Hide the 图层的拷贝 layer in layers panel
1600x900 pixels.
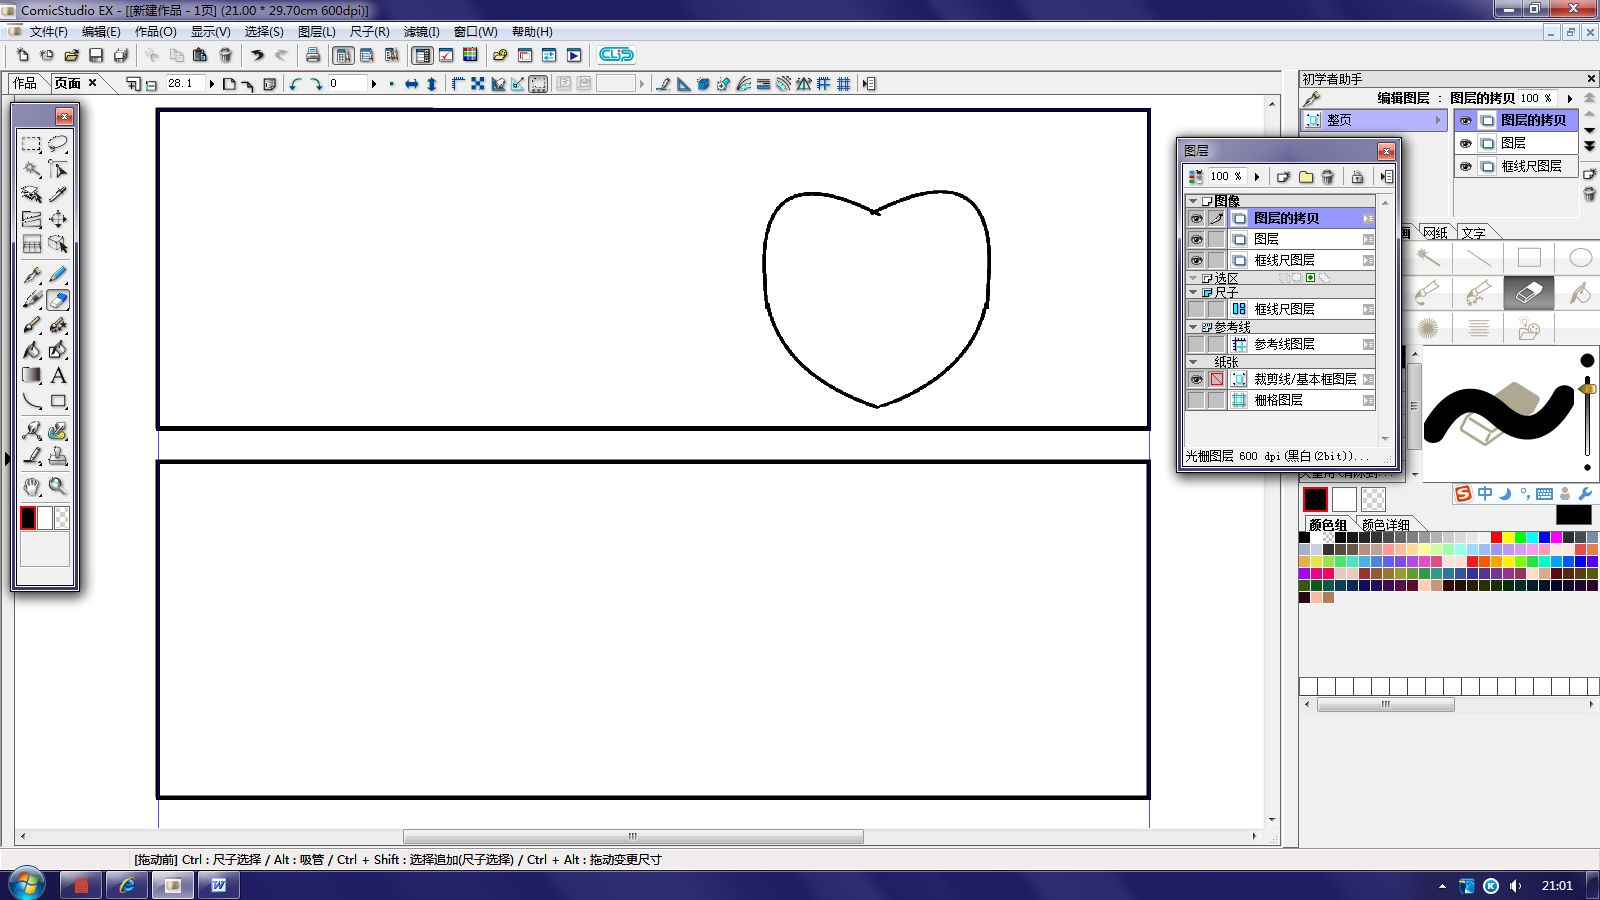(1196, 218)
